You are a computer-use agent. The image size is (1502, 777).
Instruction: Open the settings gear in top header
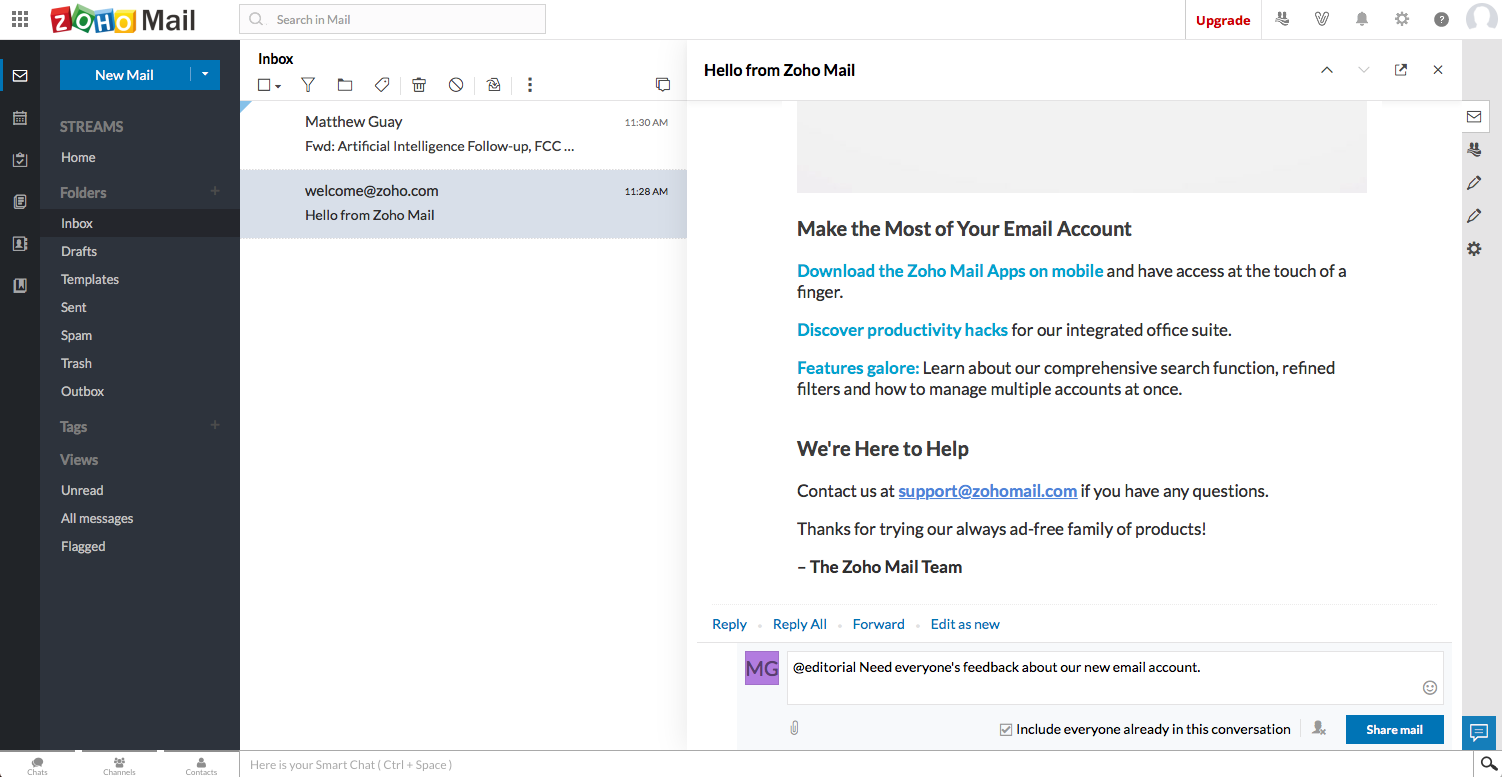(1402, 19)
